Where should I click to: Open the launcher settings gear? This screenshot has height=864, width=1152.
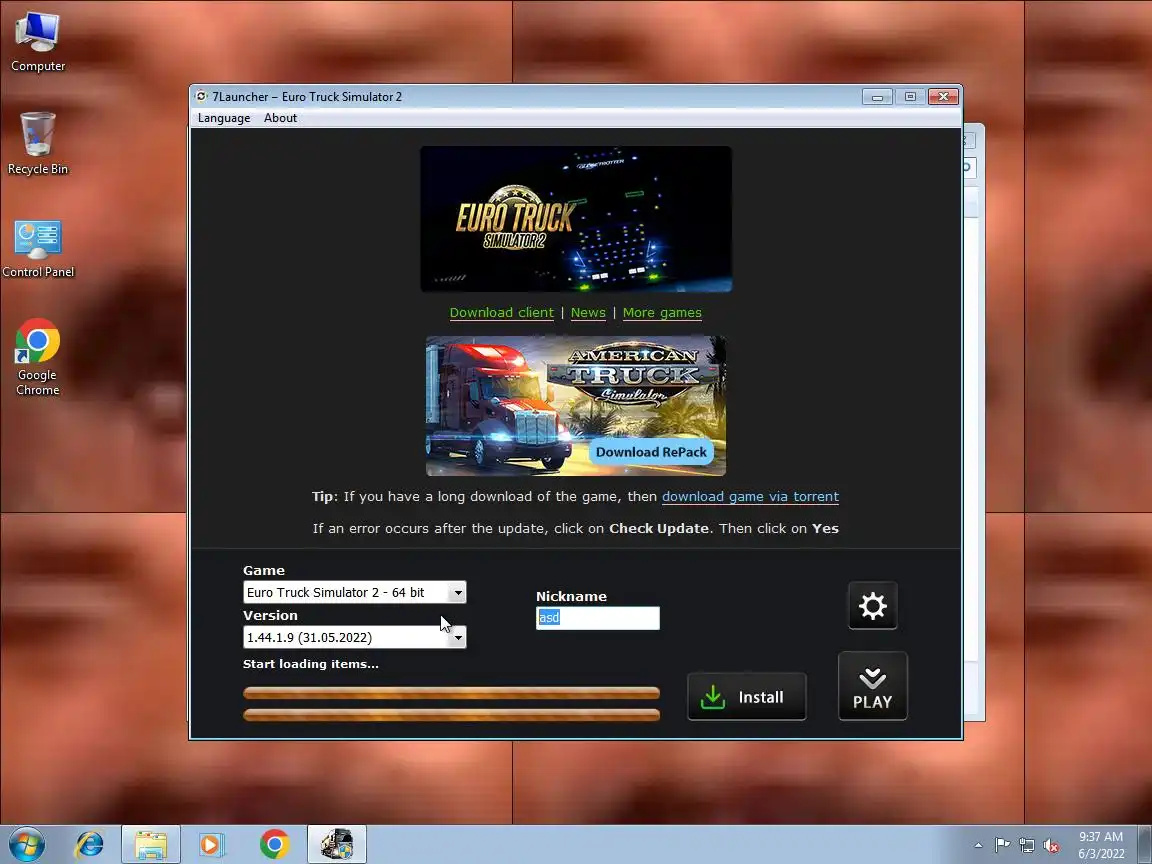[x=872, y=606]
